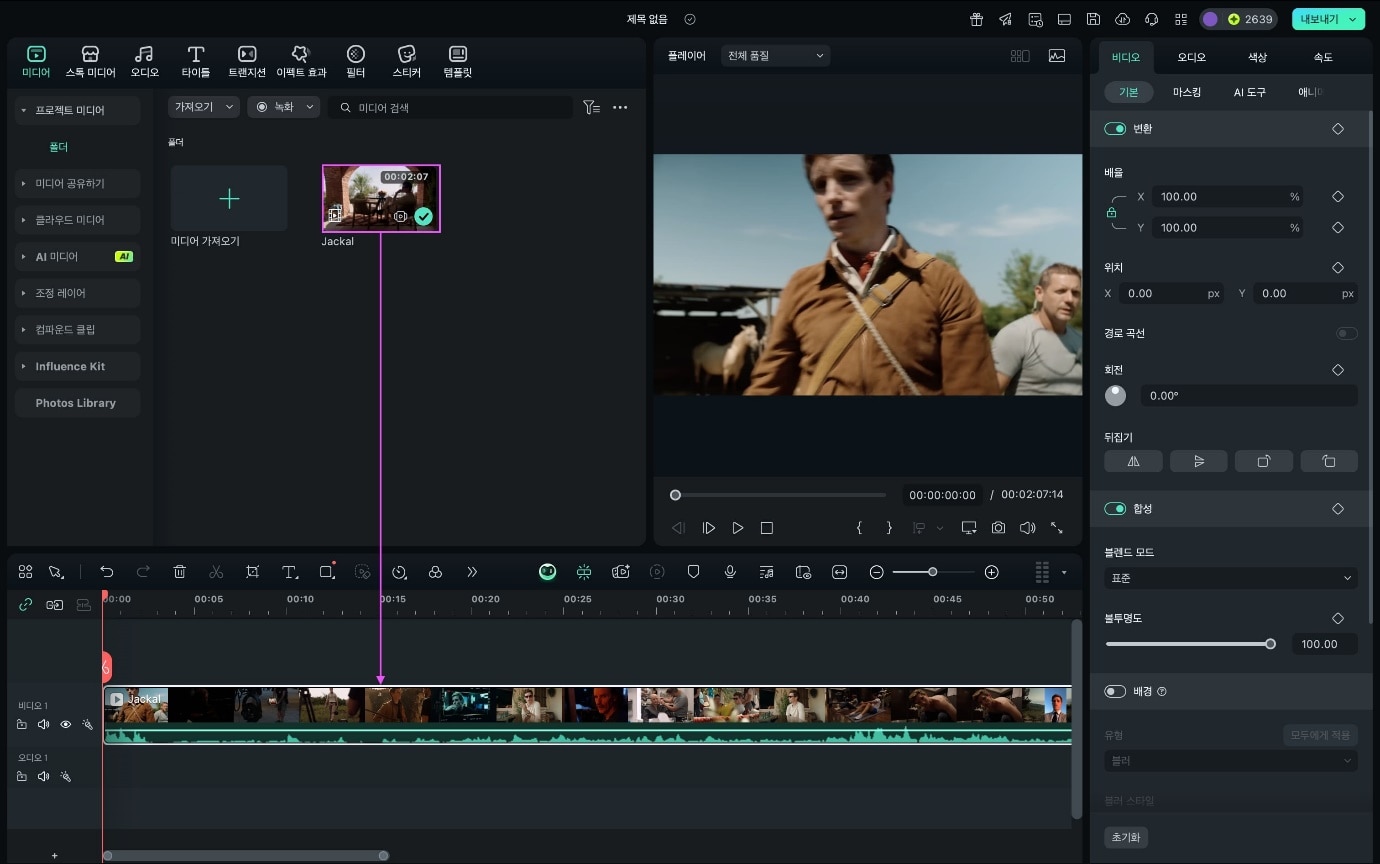Expand the 클라우드 미디어 section
Image resolution: width=1380 pixels, height=864 pixels.
pos(78,220)
